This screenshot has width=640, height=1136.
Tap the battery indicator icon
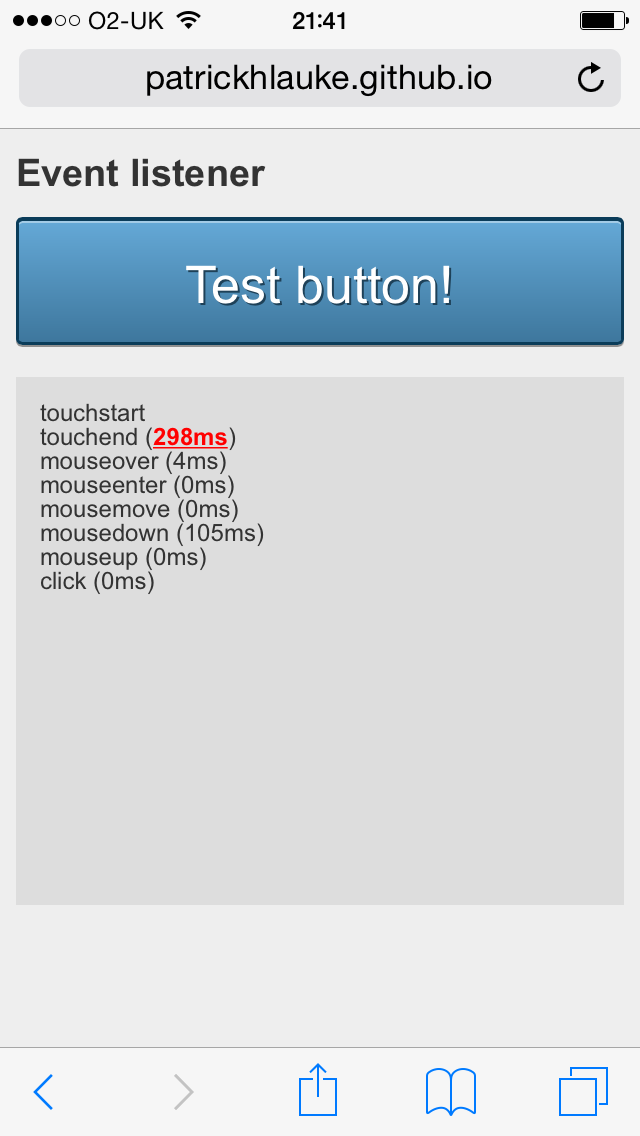click(x=602, y=20)
